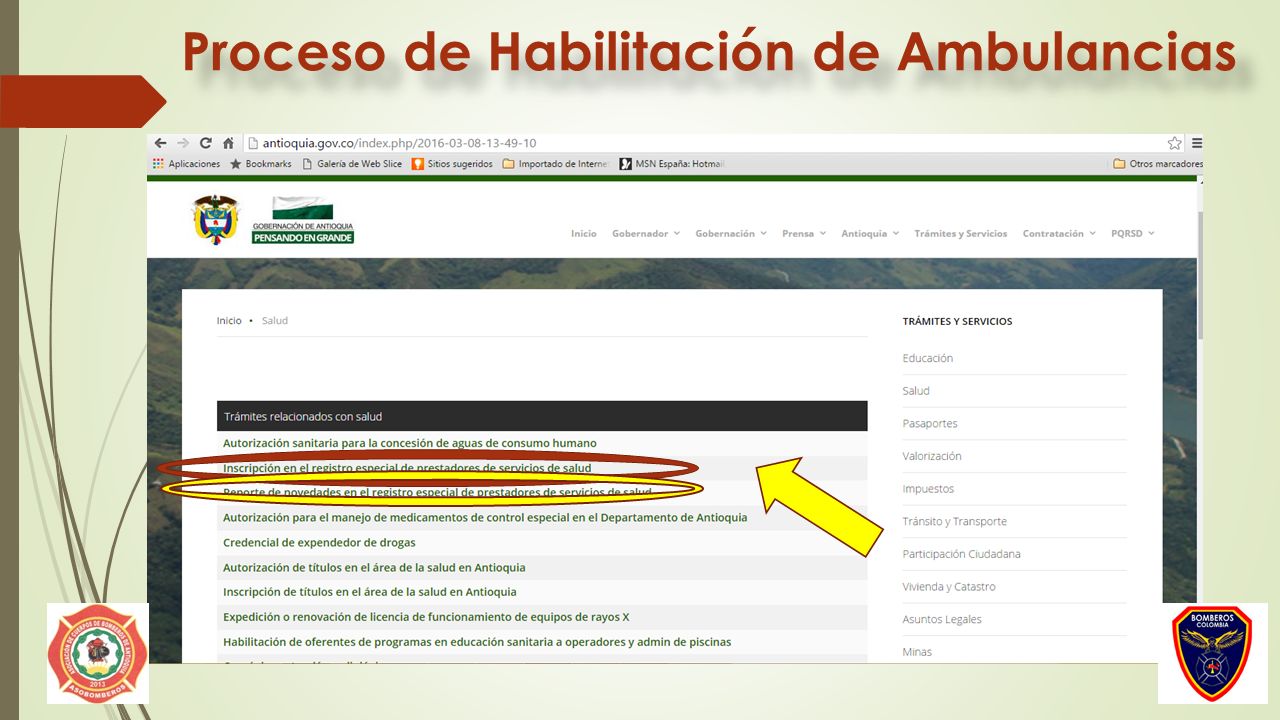Open Autorización sanitaria para concesión de aguas
Viewport: 1280px width, 720px height.
point(409,443)
